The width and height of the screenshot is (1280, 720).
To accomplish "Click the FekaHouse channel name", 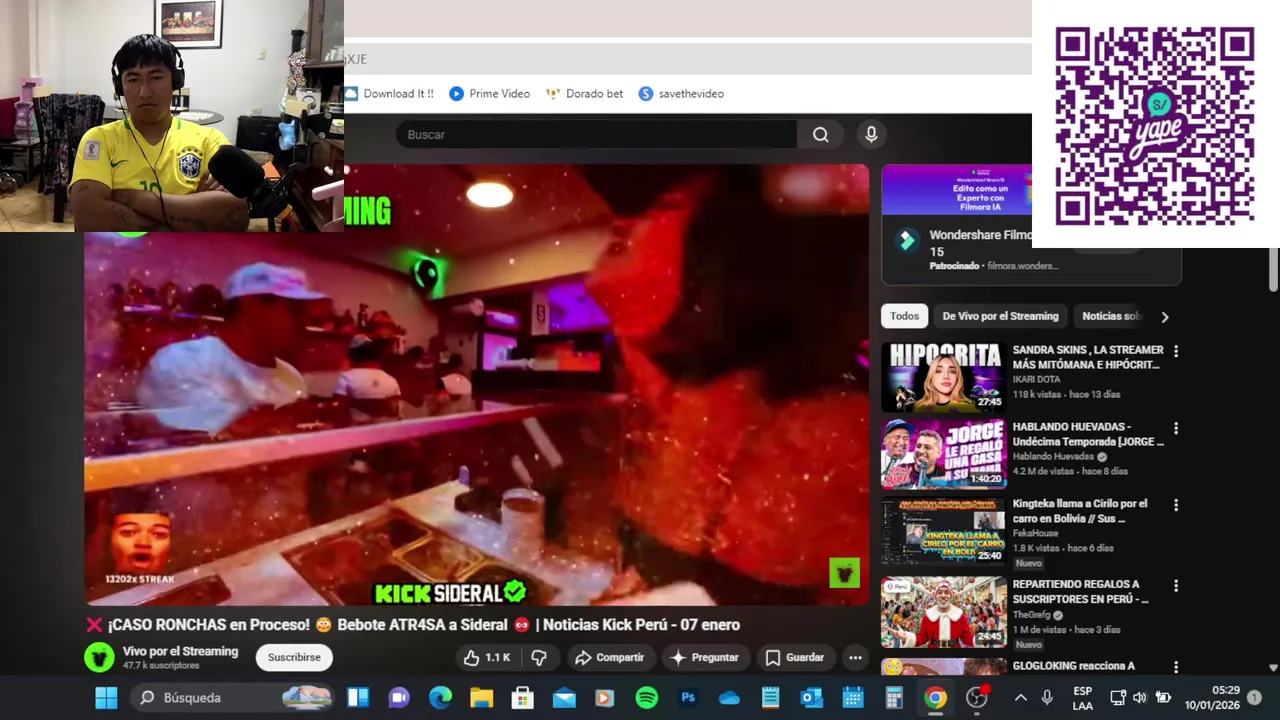I will pos(1035,534).
